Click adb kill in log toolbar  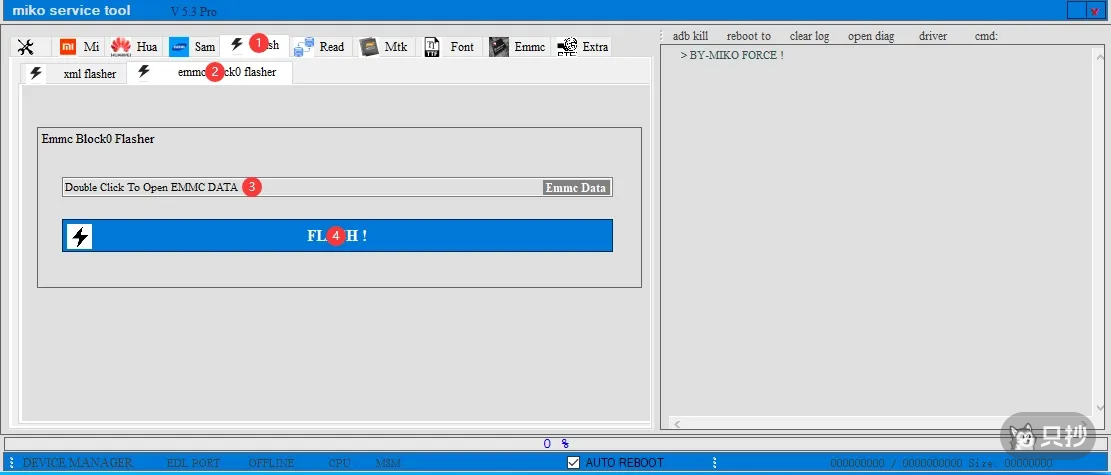click(x=690, y=36)
